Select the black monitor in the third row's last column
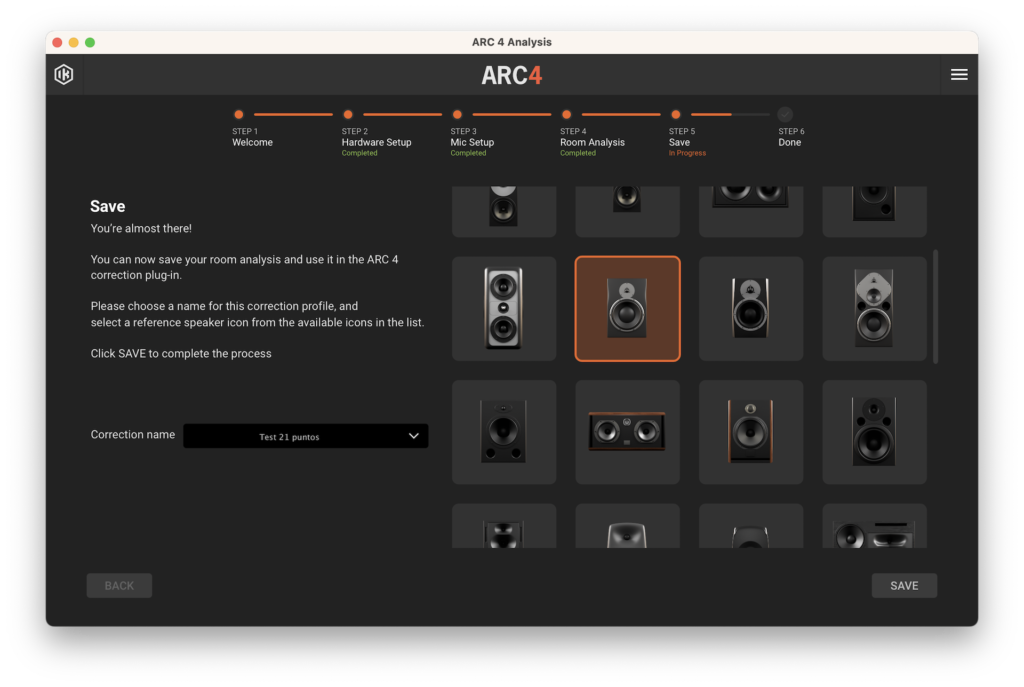The height and width of the screenshot is (687, 1024). click(874, 431)
